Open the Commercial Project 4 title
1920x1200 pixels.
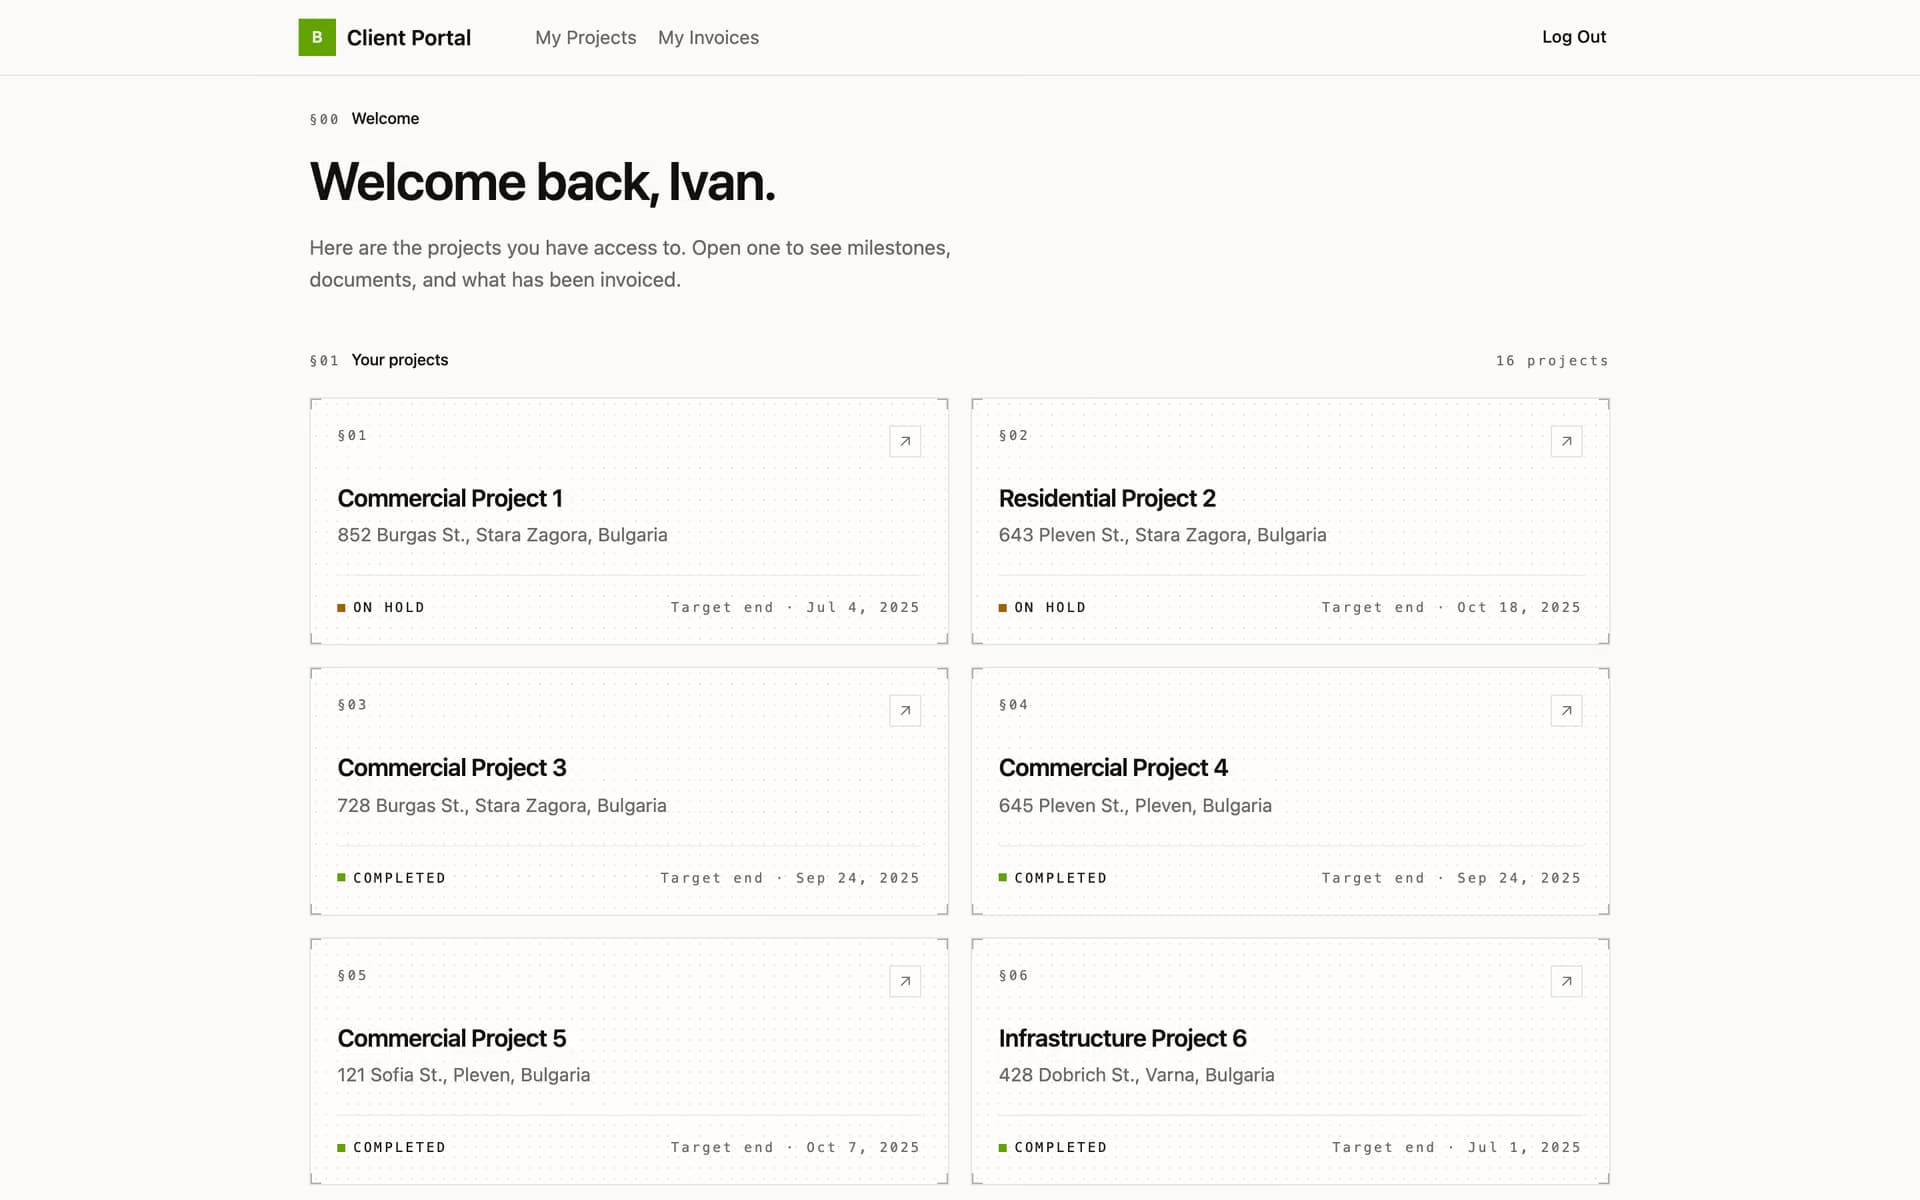pyautogui.click(x=1113, y=768)
